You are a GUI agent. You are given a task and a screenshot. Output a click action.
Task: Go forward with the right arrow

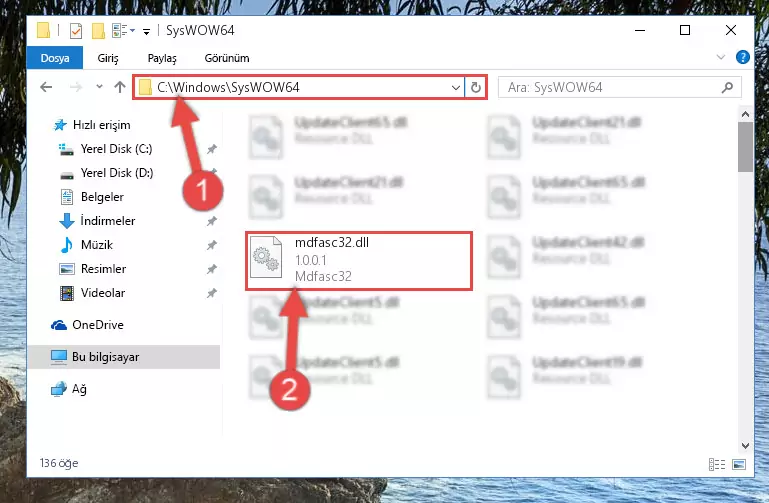76,87
